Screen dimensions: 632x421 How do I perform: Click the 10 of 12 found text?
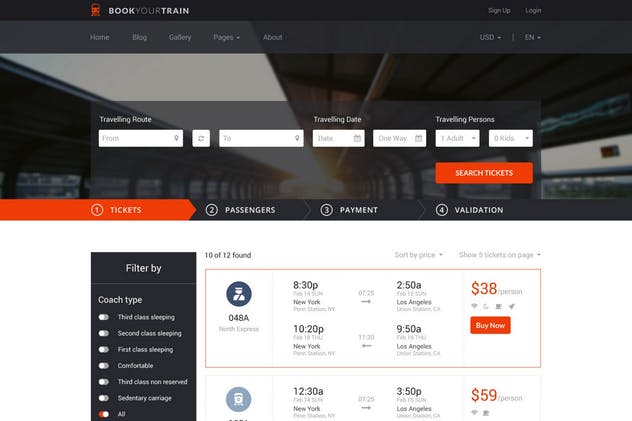[x=228, y=255]
